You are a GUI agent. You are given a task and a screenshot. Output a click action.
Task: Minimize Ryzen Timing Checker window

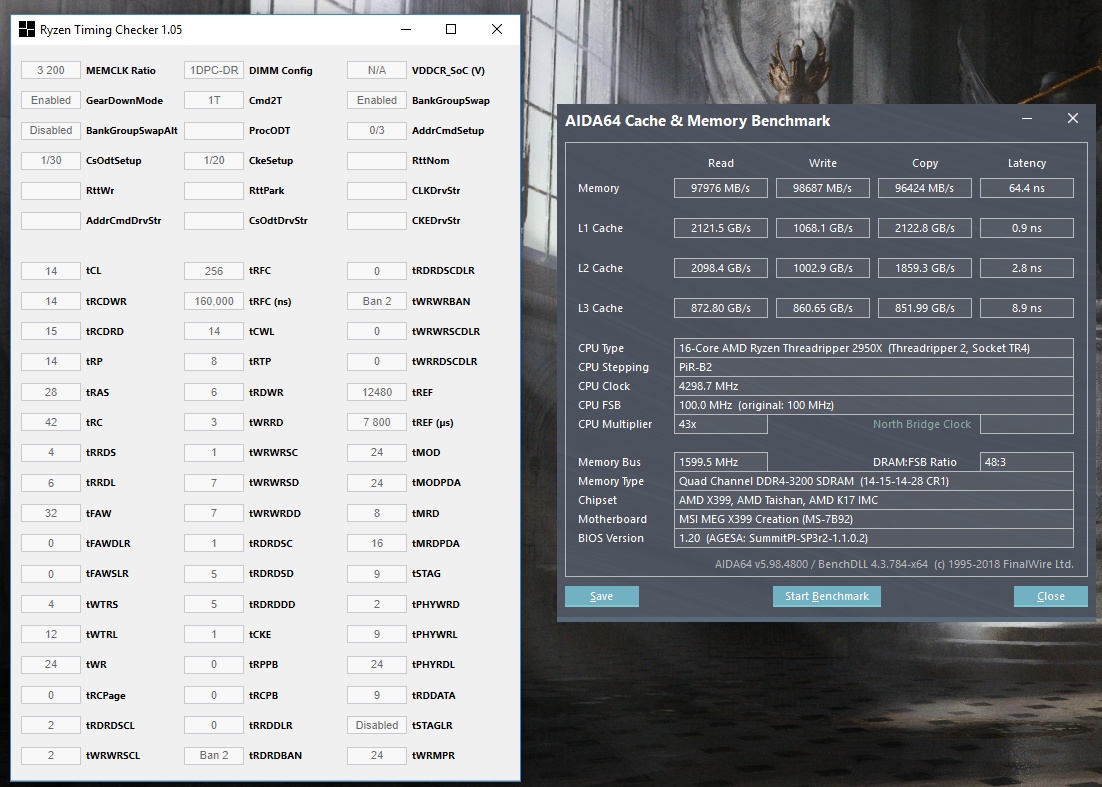point(406,30)
